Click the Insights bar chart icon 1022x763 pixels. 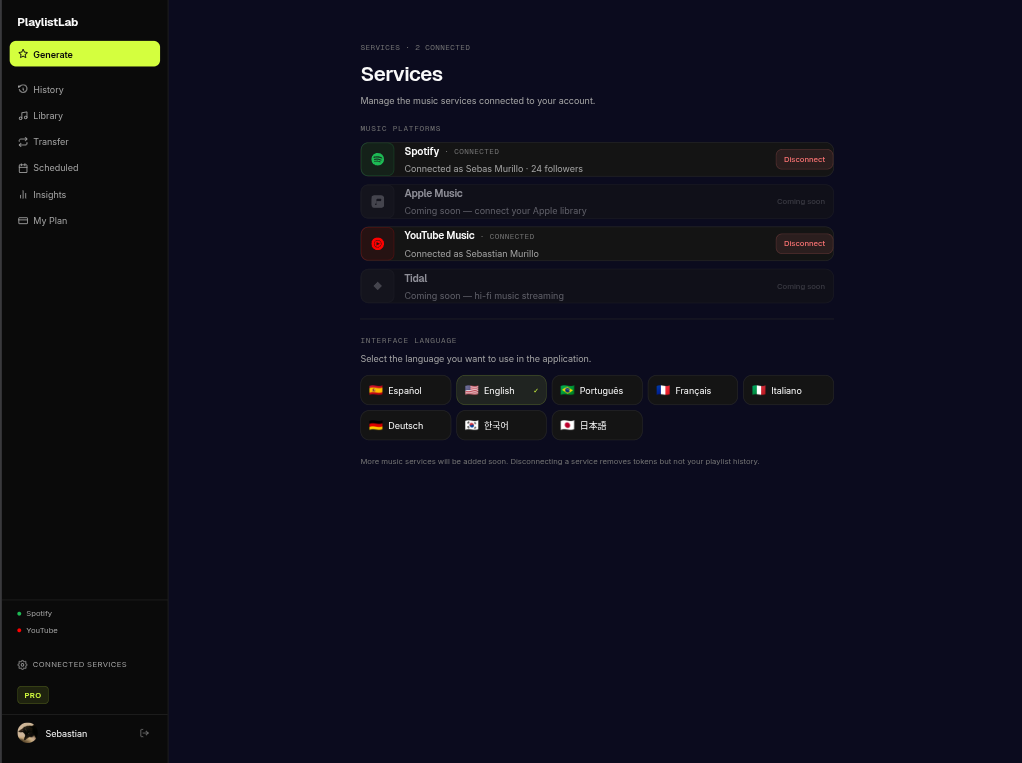pyautogui.click(x=23, y=194)
